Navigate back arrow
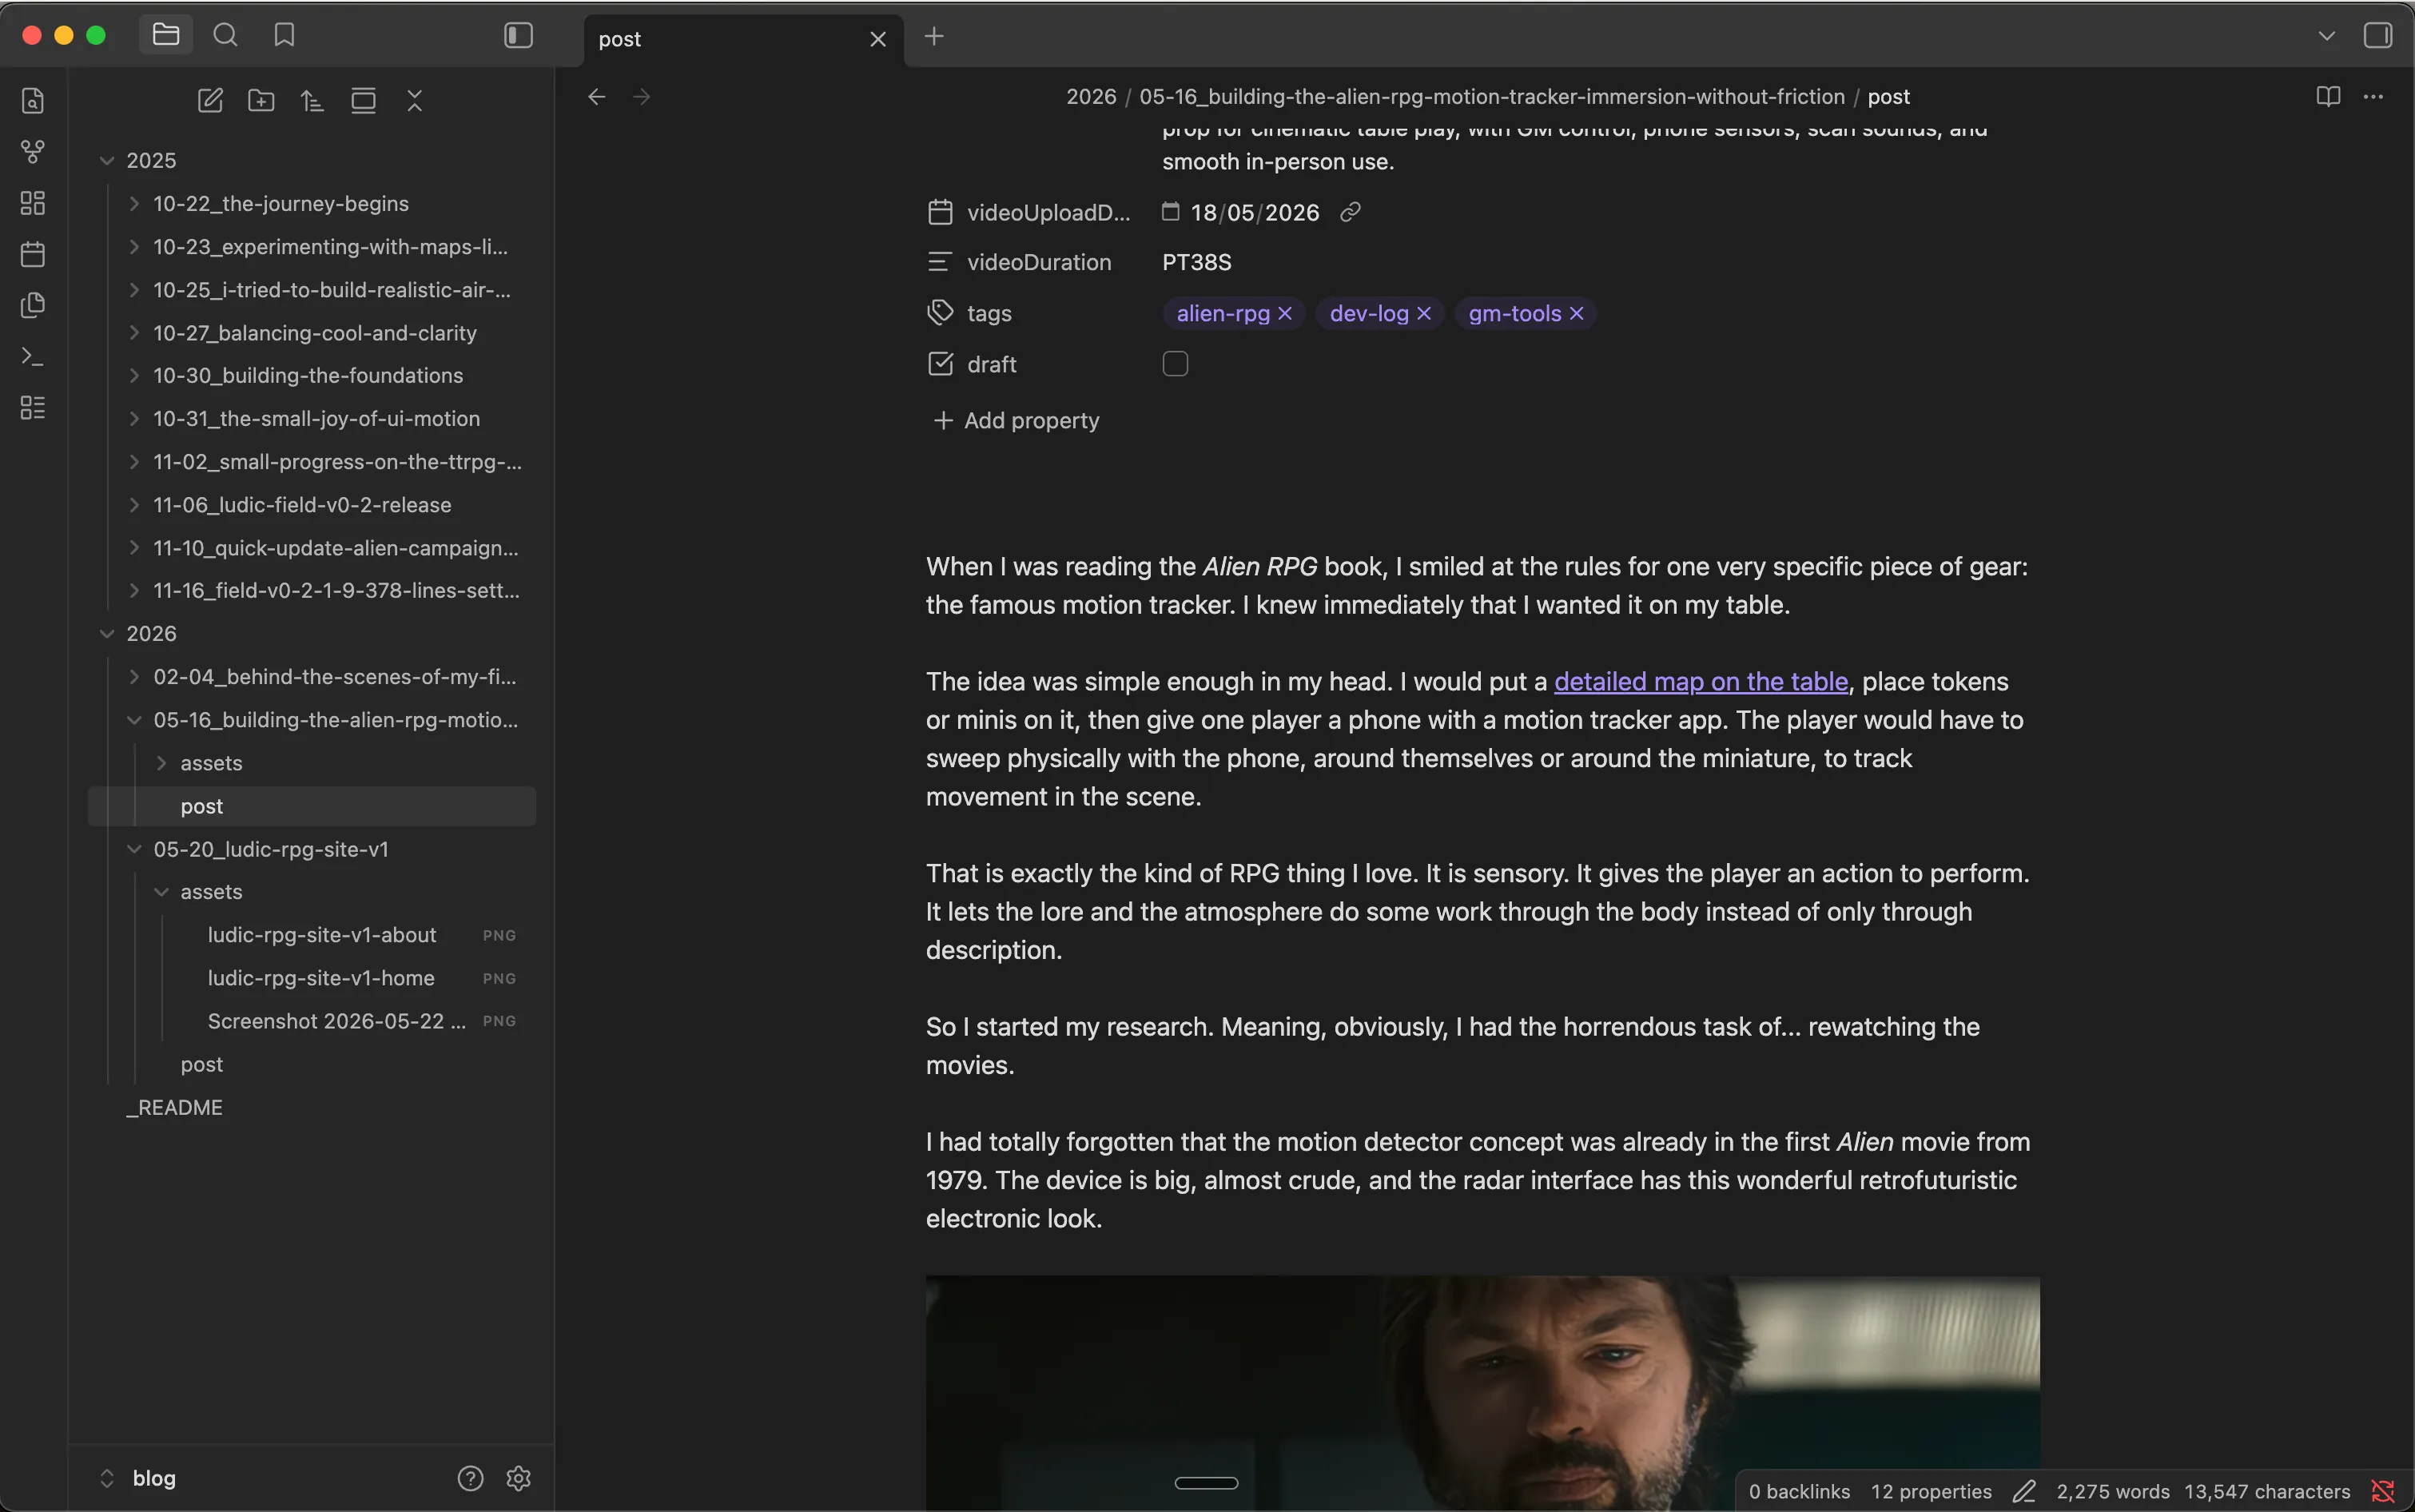2415x1512 pixels. pos(597,97)
